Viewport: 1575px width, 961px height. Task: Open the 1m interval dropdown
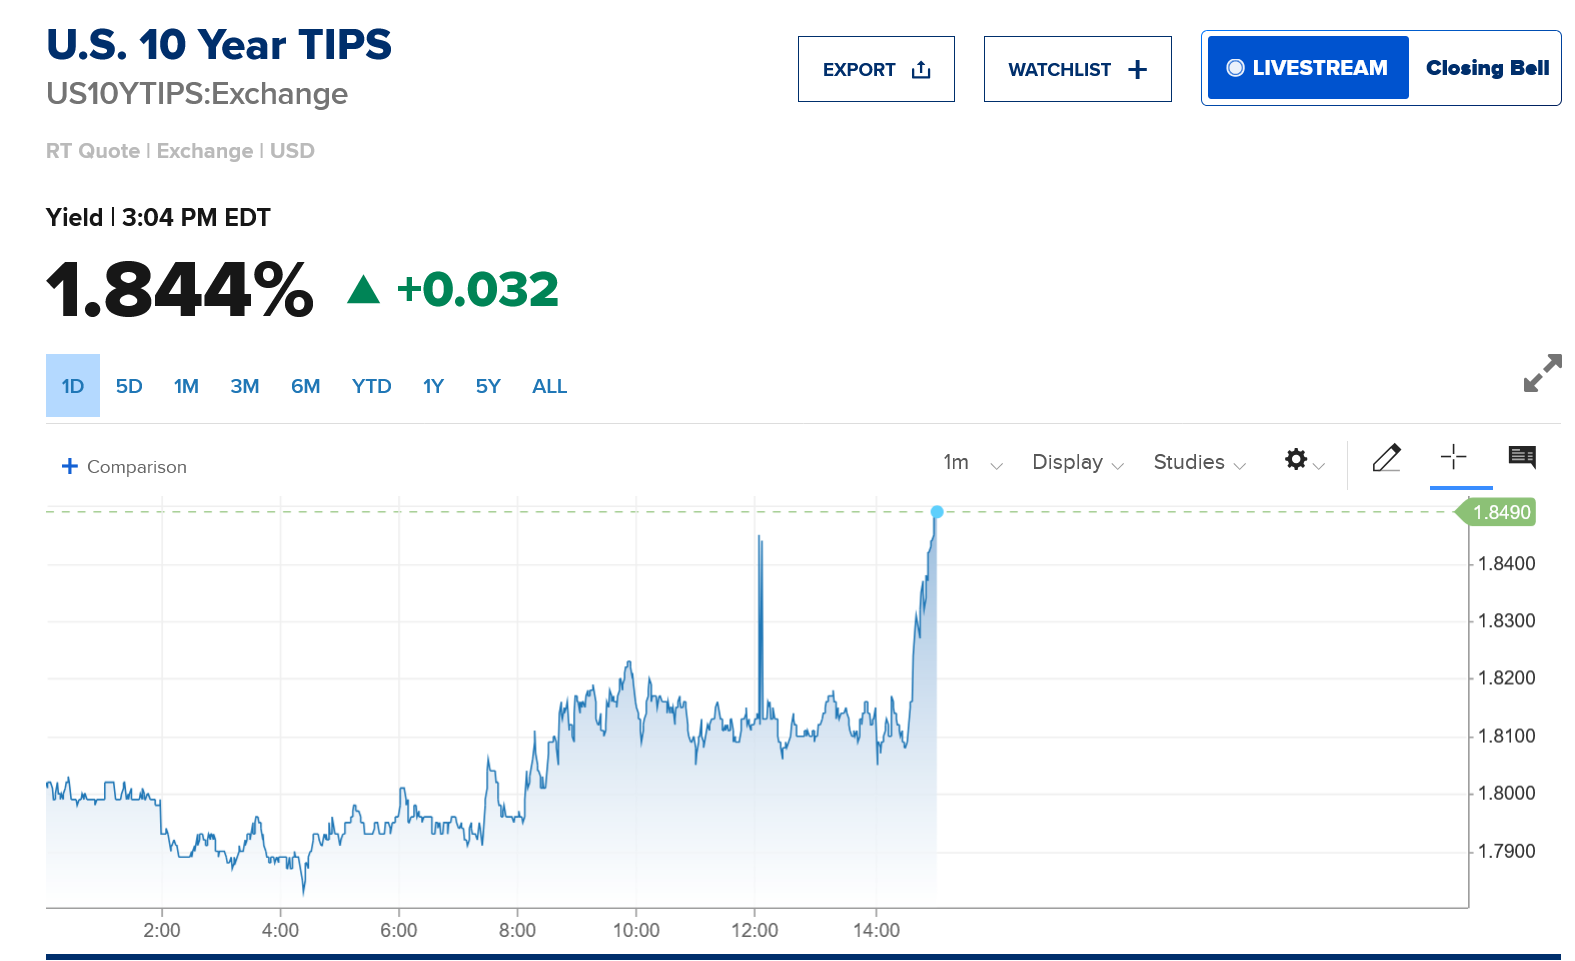(972, 462)
